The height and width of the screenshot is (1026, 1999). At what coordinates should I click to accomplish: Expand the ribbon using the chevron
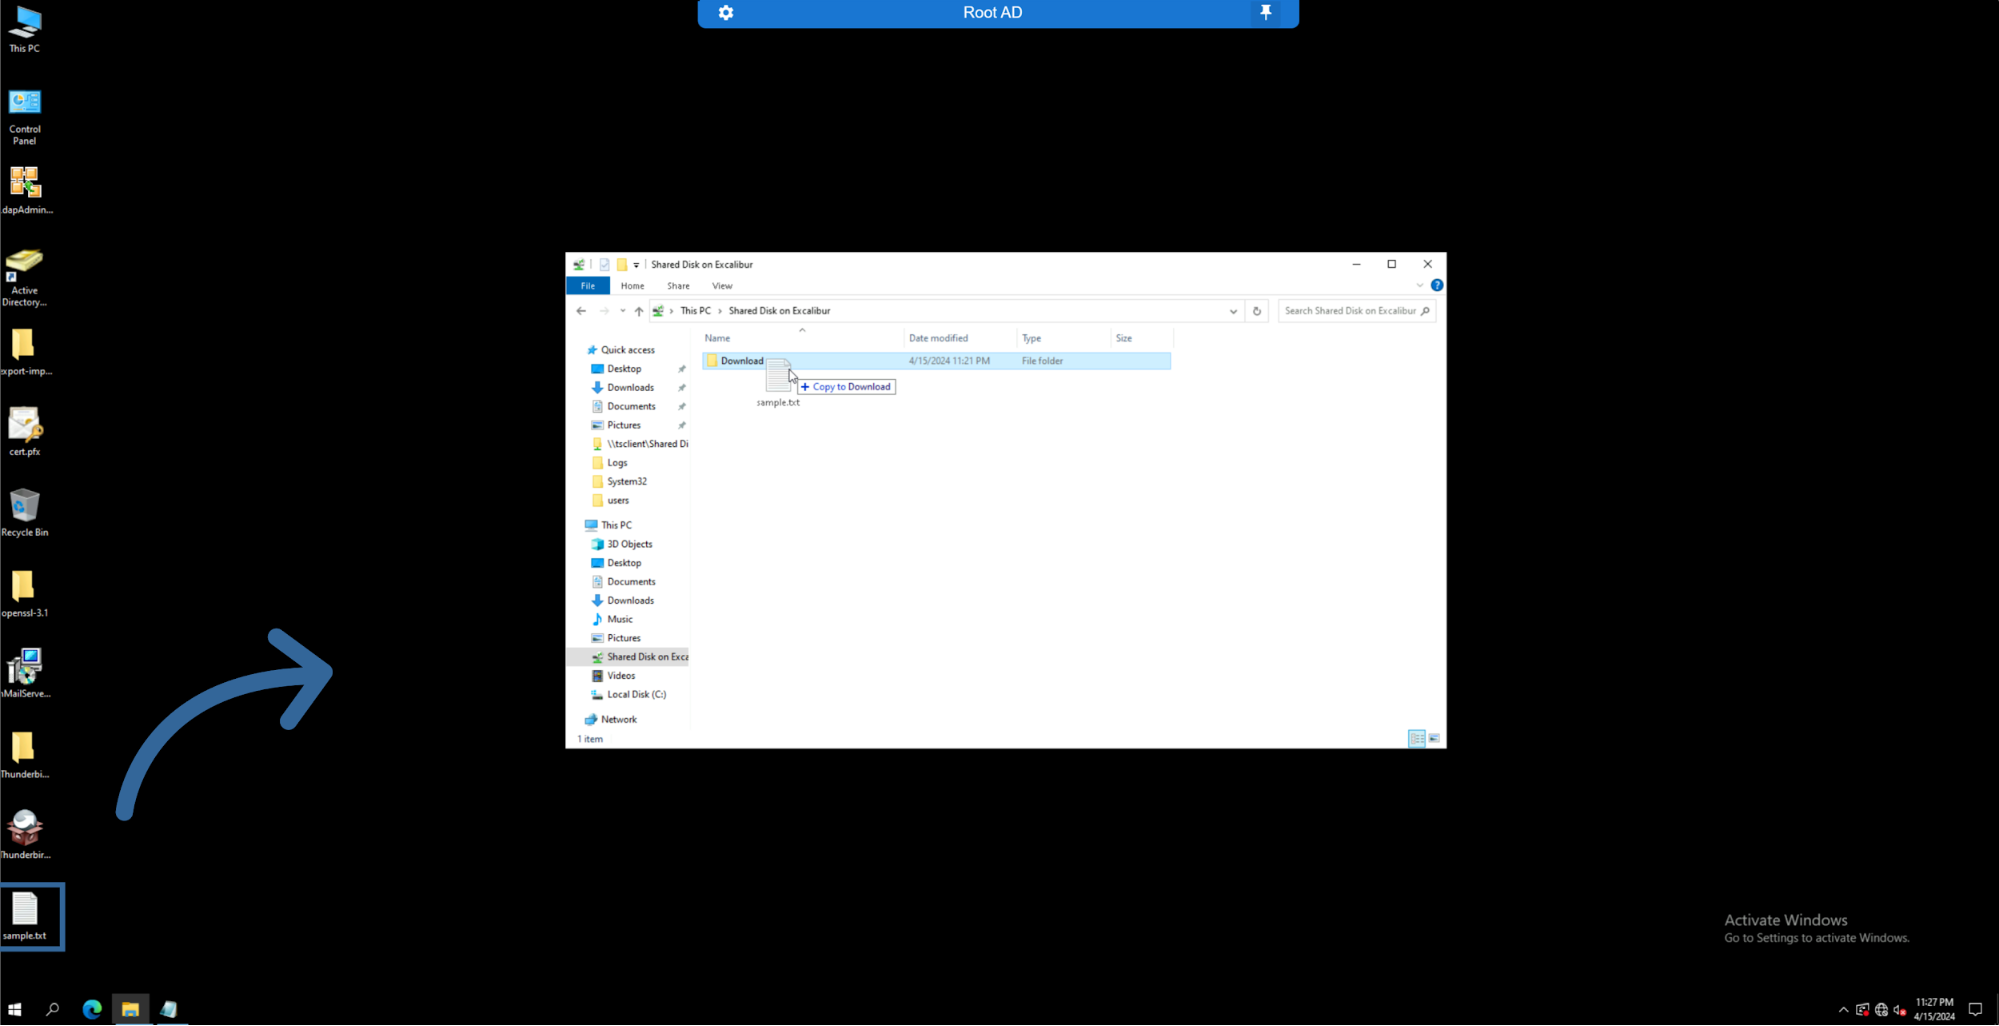click(x=1419, y=286)
